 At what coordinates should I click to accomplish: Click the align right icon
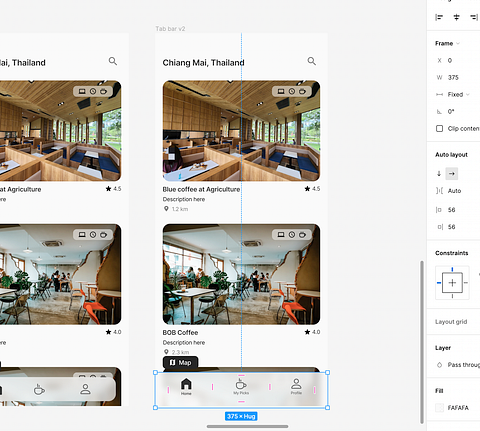474,17
